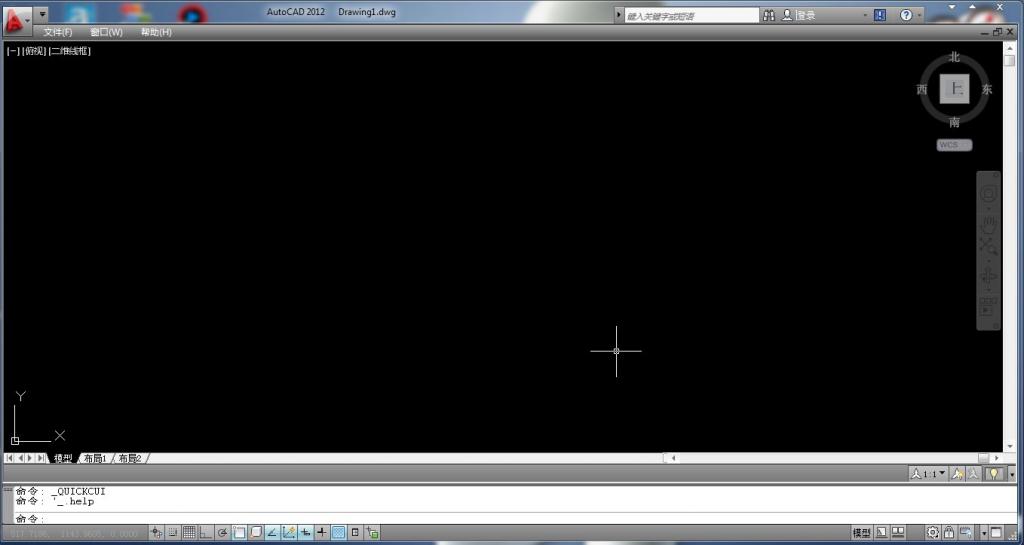
Task: Click 南 on the ViewCube compass
Action: pyautogui.click(x=955, y=122)
